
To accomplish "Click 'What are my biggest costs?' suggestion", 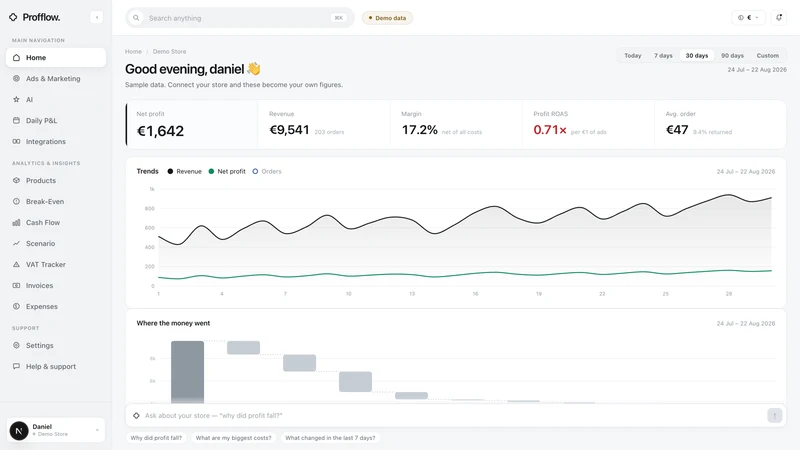I will [x=234, y=438].
